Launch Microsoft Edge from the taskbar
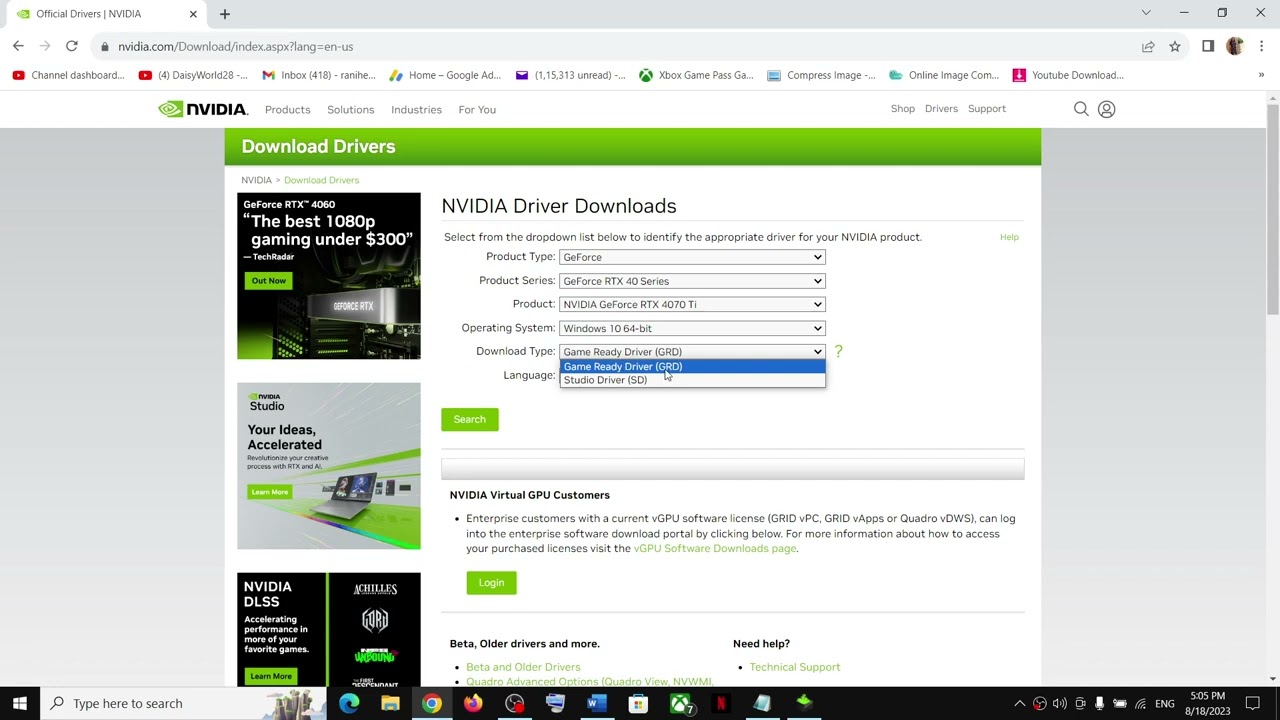 point(349,703)
